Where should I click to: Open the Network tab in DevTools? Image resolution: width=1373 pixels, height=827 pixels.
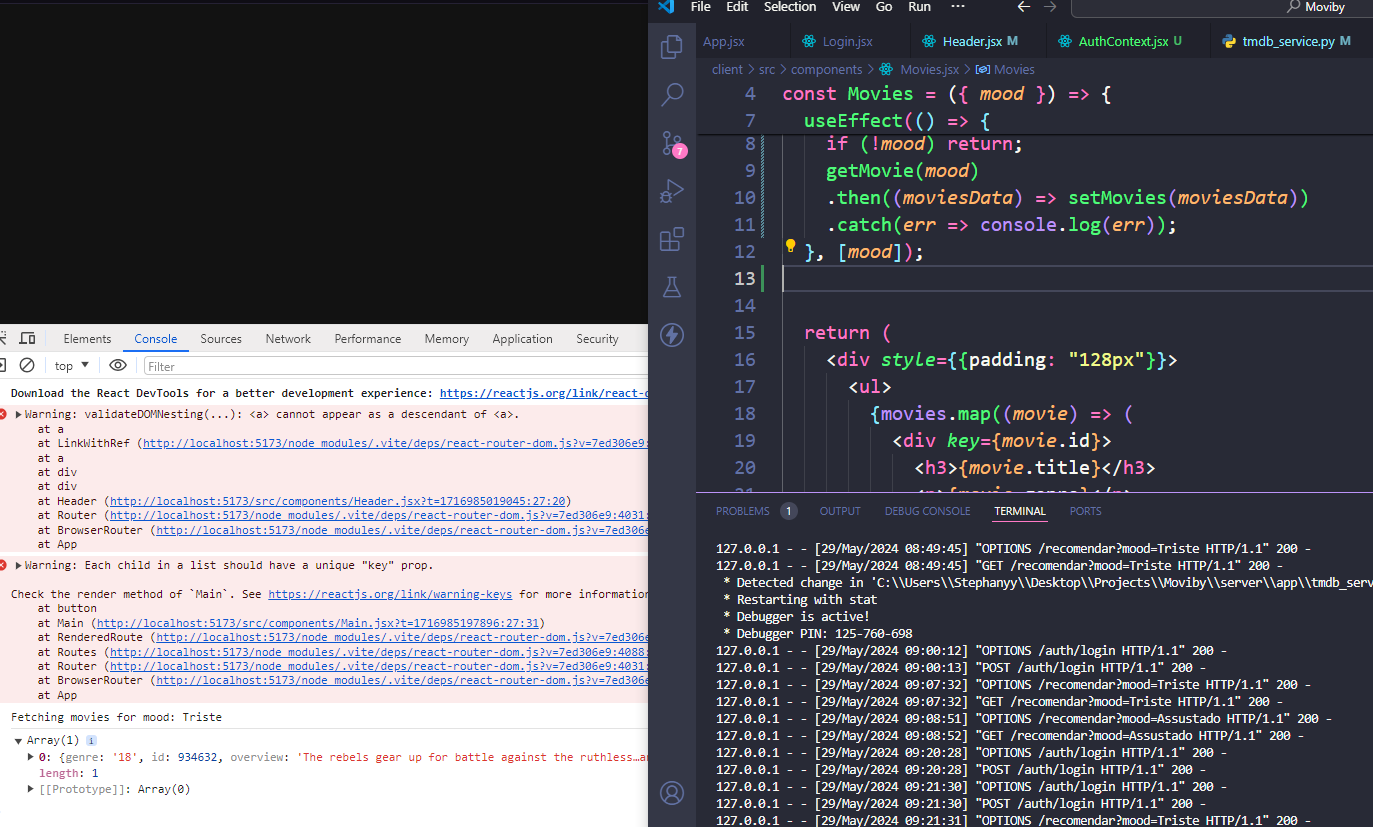click(x=288, y=339)
